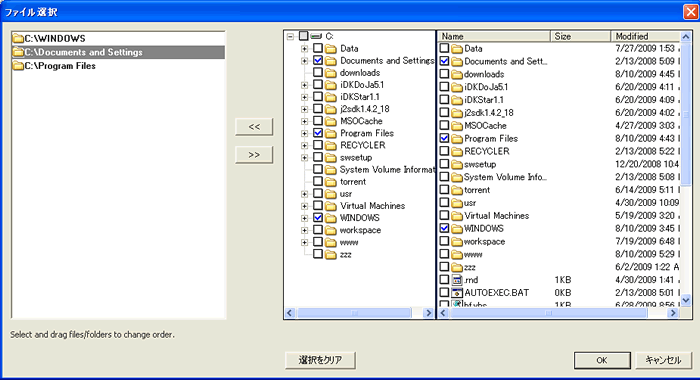Close the ファイル選択 dialog
700x380 pixels.
pos(690,12)
